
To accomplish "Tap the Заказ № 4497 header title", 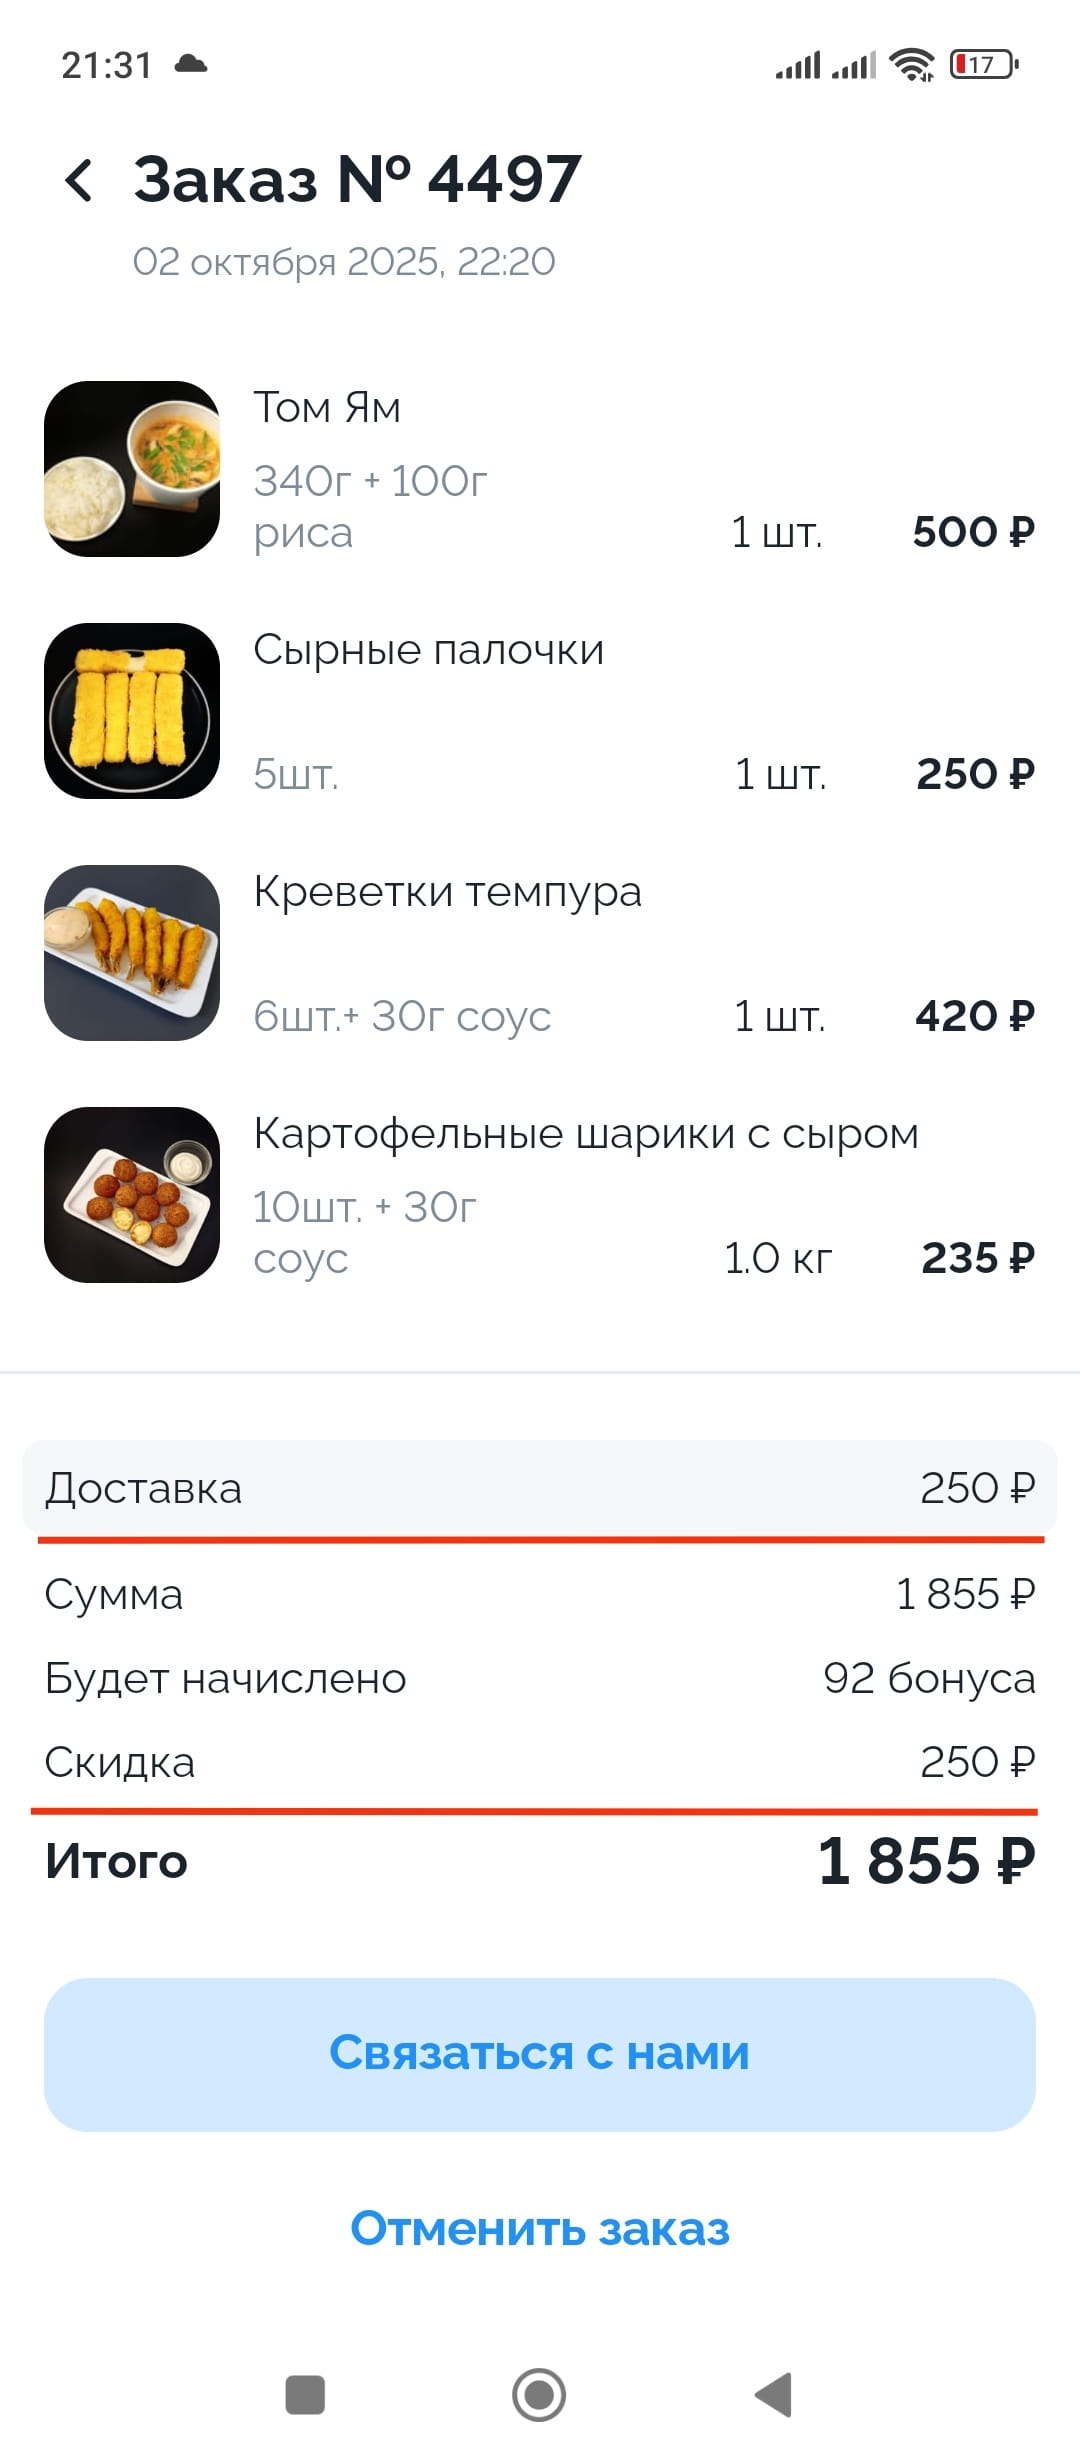I will (x=357, y=180).
